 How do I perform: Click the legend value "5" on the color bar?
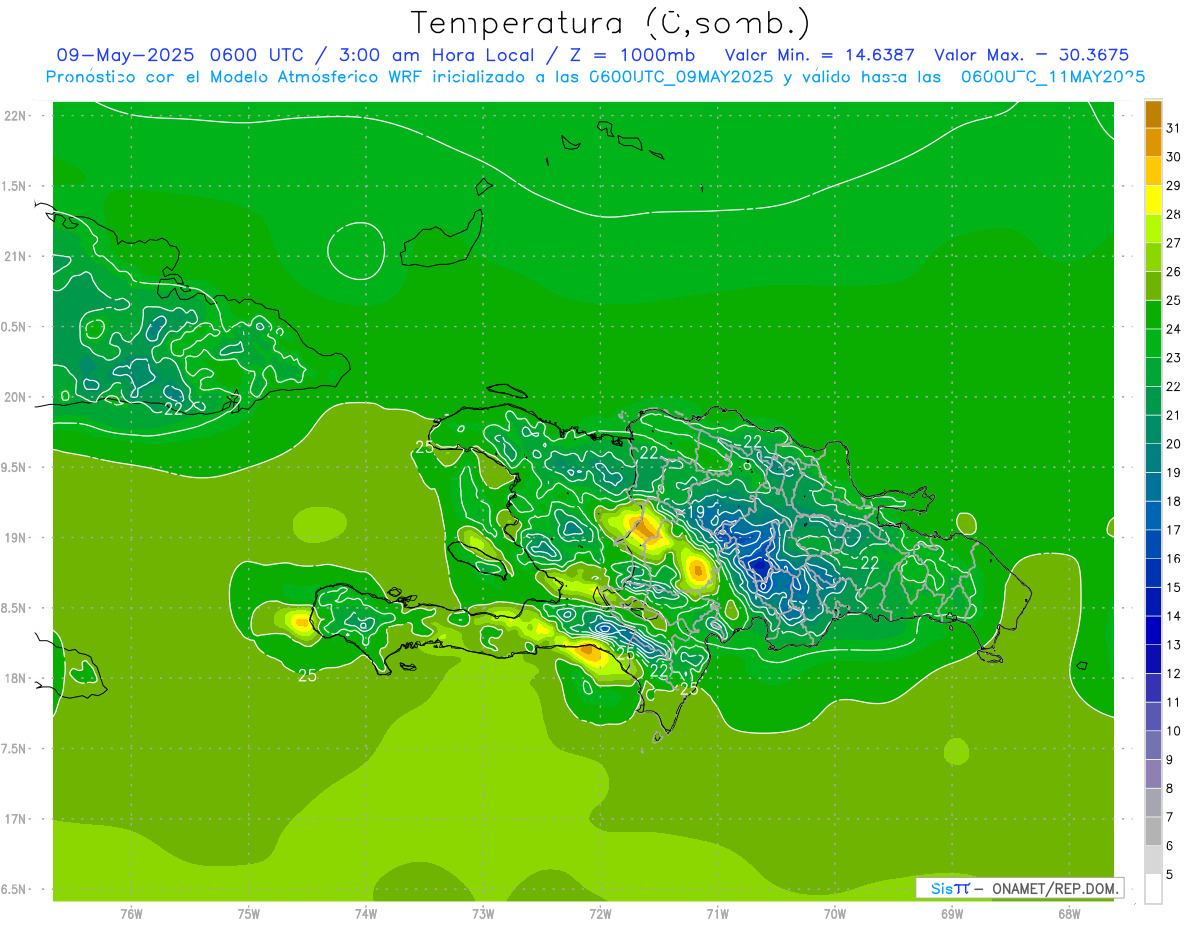[x=1170, y=875]
